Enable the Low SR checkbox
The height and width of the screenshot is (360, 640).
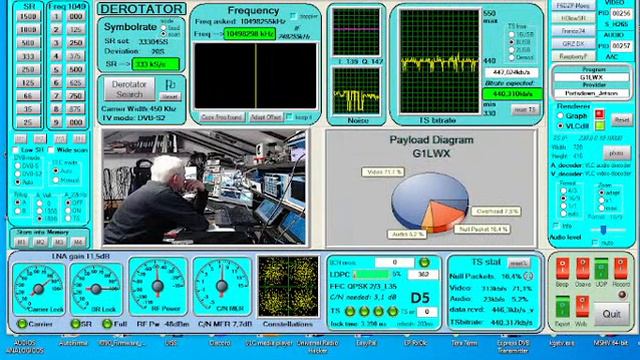(x=16, y=150)
